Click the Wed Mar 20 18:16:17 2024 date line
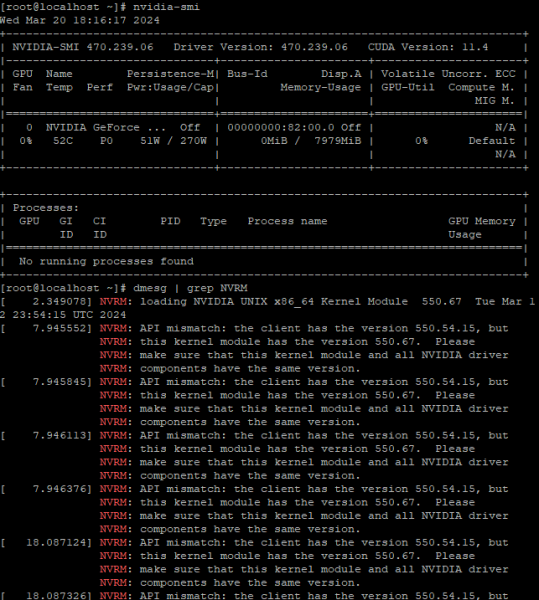The height and width of the screenshot is (600, 539). pos(80,20)
